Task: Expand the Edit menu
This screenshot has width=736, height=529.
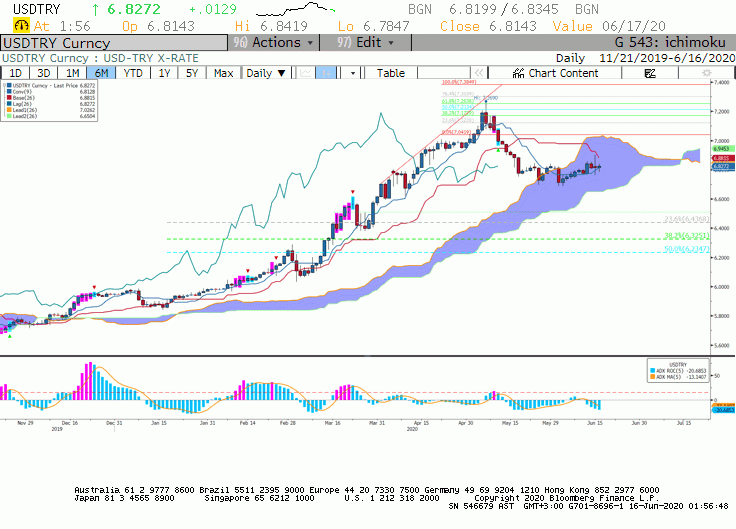Action: (366, 43)
